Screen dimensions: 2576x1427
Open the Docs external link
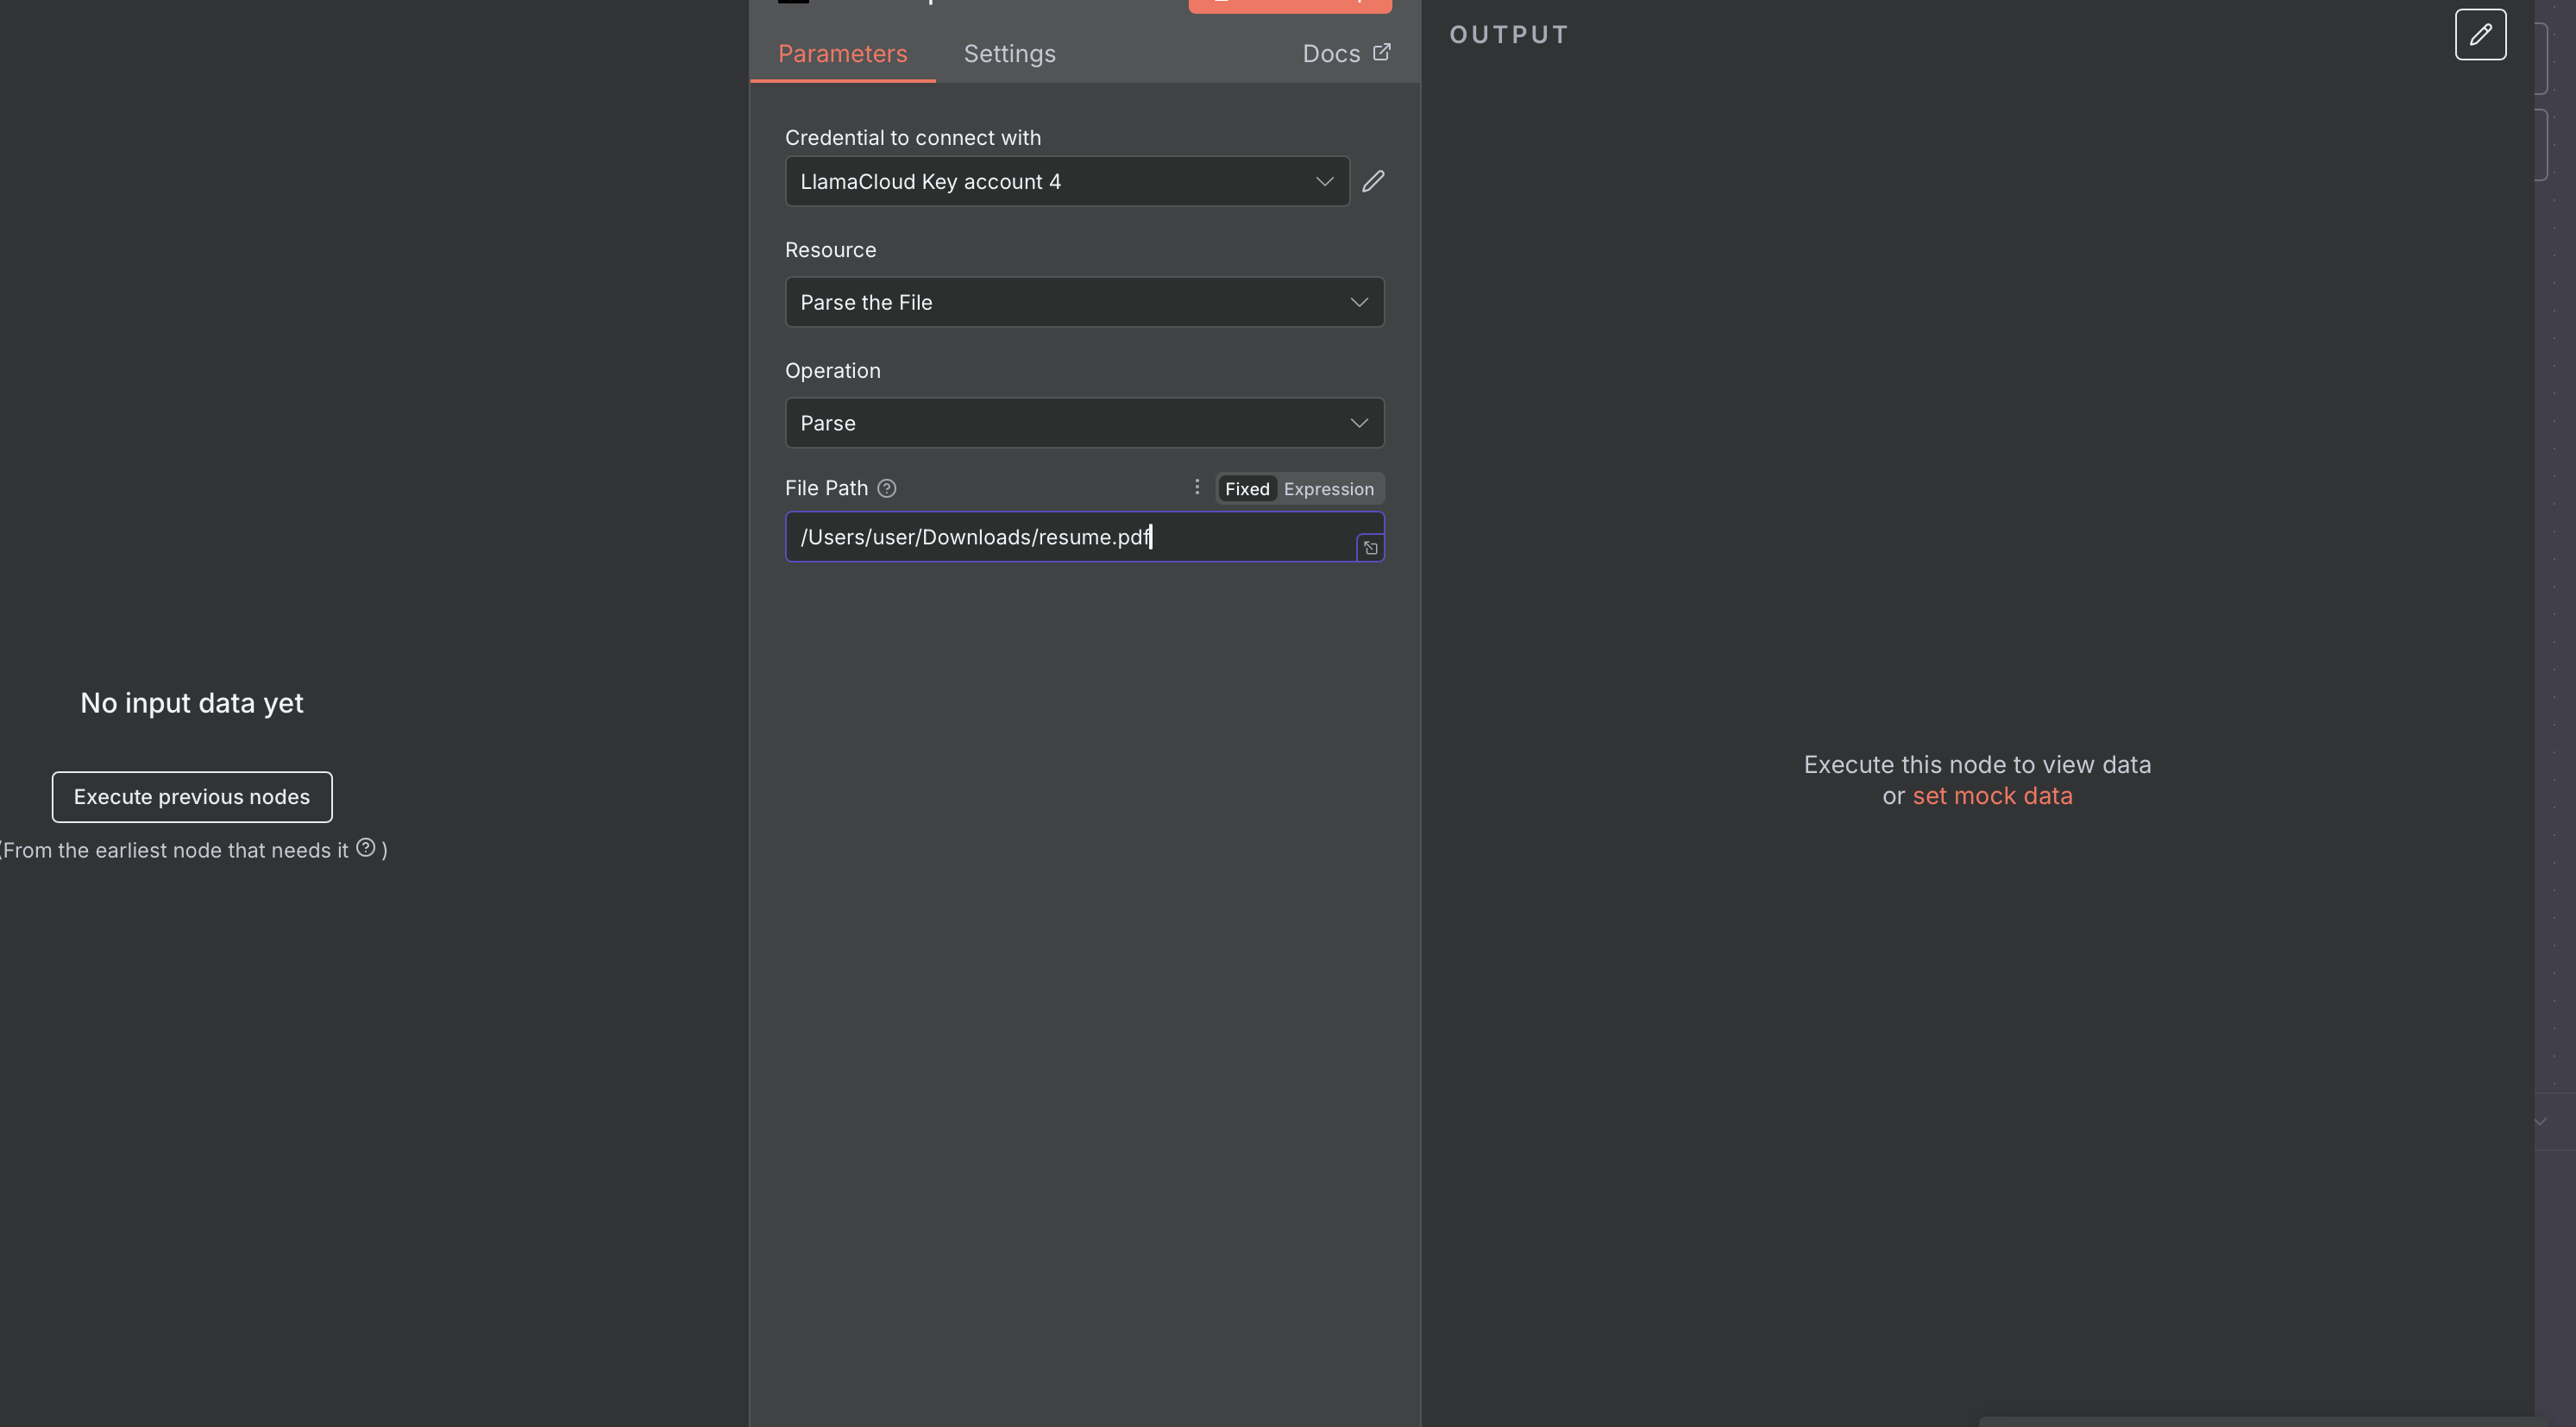coord(1345,54)
